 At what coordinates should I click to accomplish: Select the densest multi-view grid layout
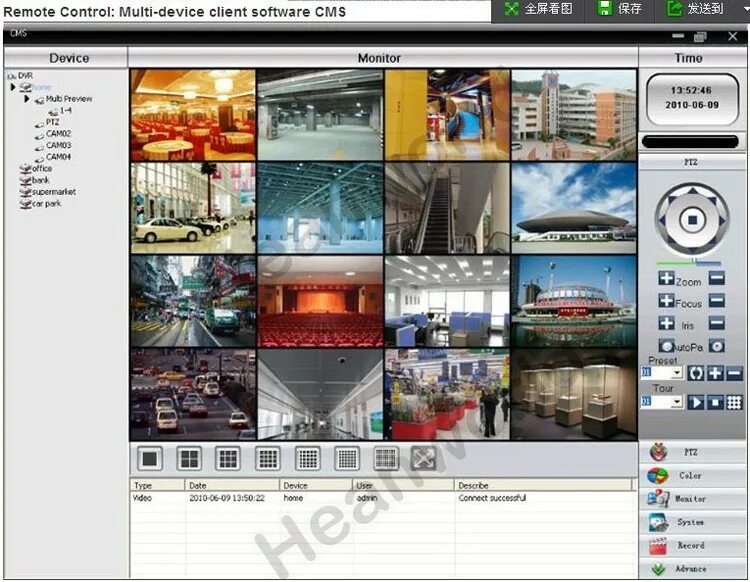point(386,459)
